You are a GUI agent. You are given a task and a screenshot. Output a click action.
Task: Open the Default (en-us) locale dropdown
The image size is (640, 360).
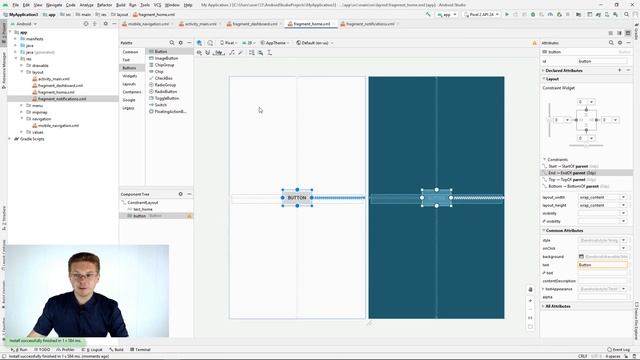point(314,43)
